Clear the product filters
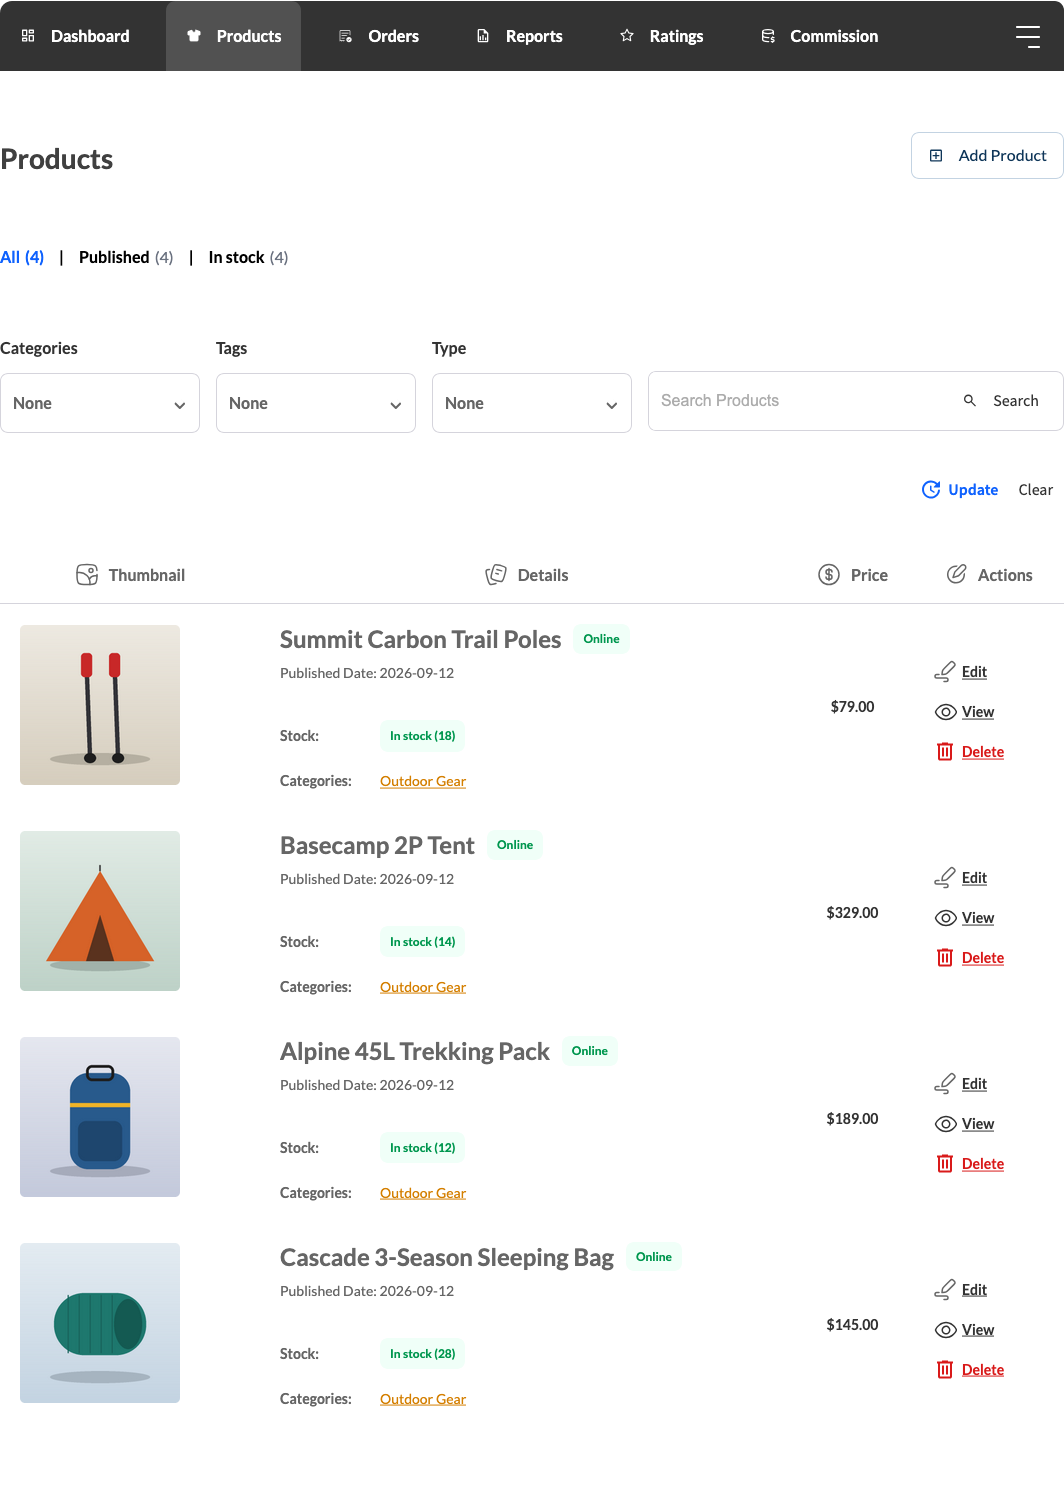The height and width of the screenshot is (1509, 1064). [1036, 490]
